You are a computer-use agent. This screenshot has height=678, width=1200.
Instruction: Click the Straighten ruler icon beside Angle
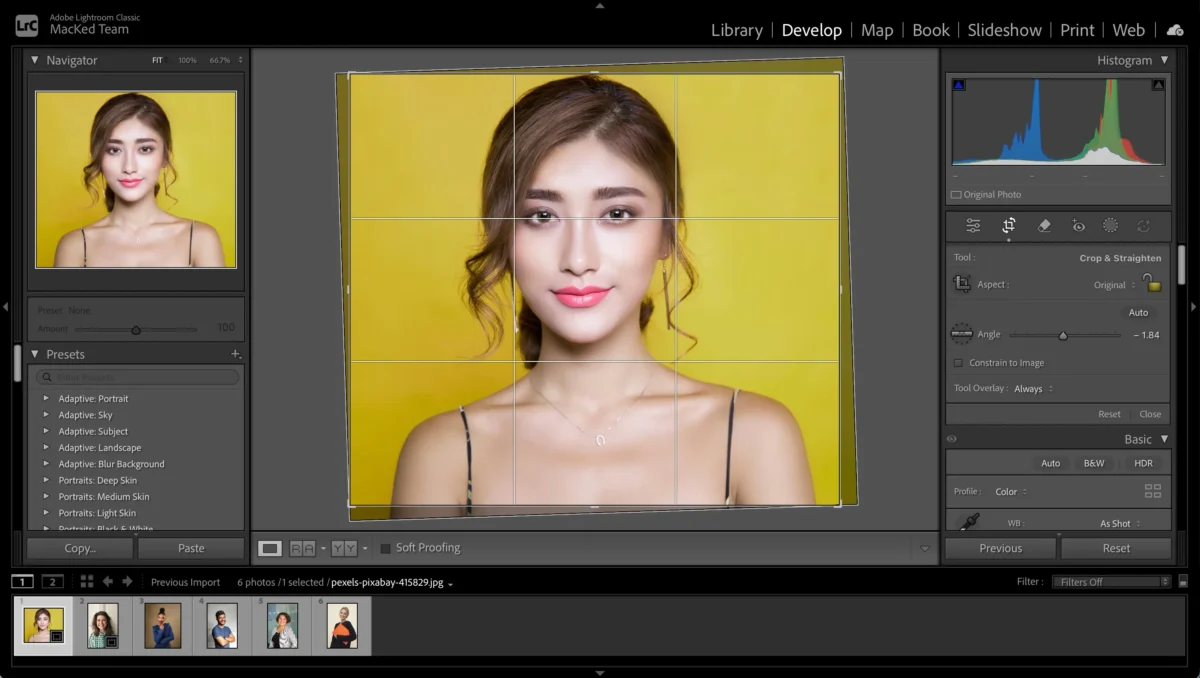click(x=961, y=333)
